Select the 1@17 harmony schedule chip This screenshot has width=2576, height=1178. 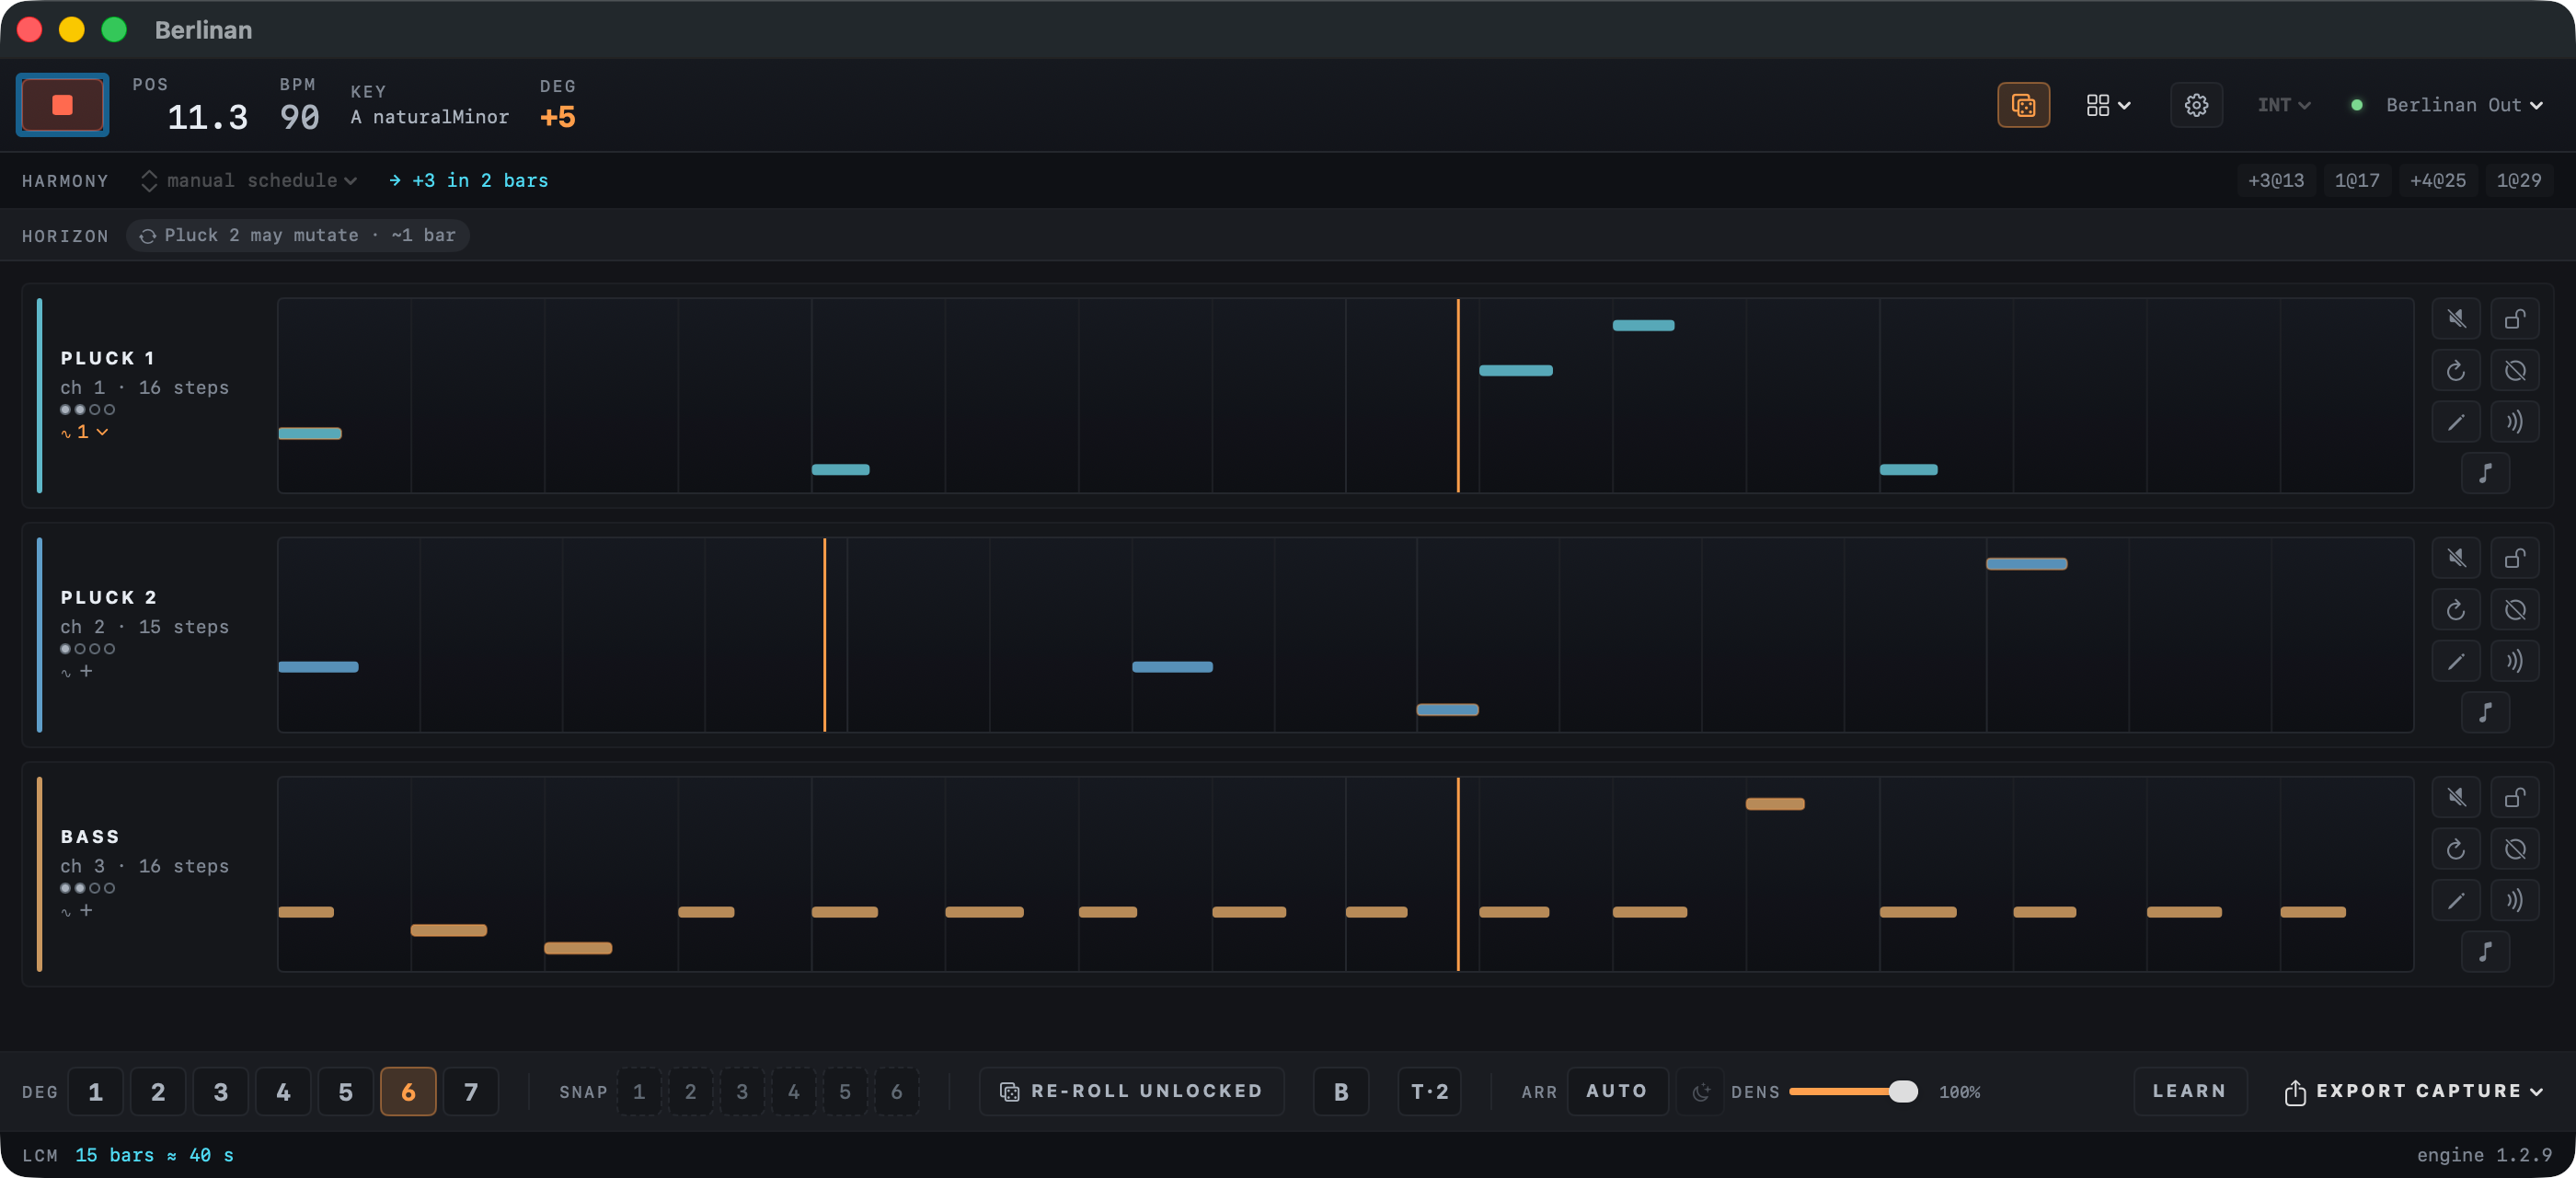pos(2356,180)
